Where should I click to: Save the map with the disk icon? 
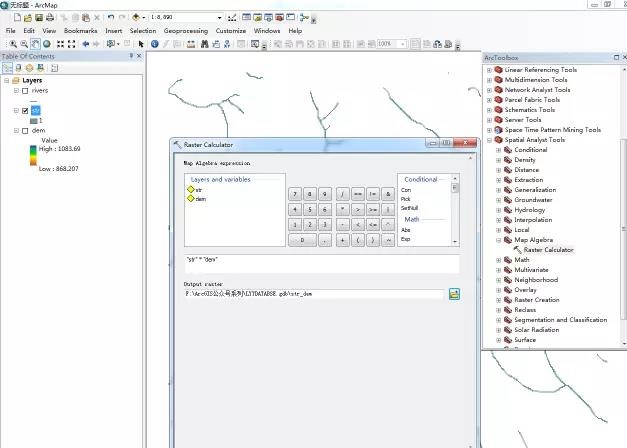click(x=39, y=17)
